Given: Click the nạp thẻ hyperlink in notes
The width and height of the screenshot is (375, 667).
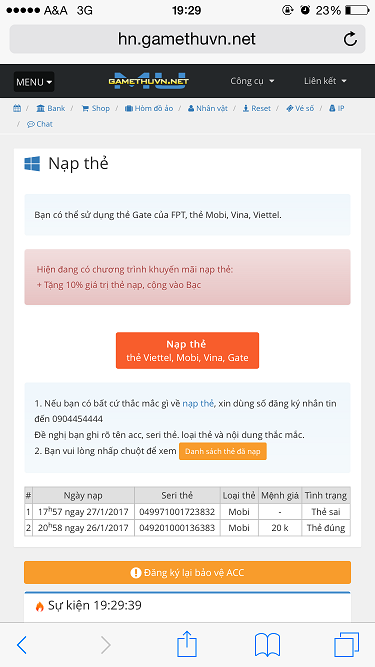Looking at the screenshot, I should point(198,404).
